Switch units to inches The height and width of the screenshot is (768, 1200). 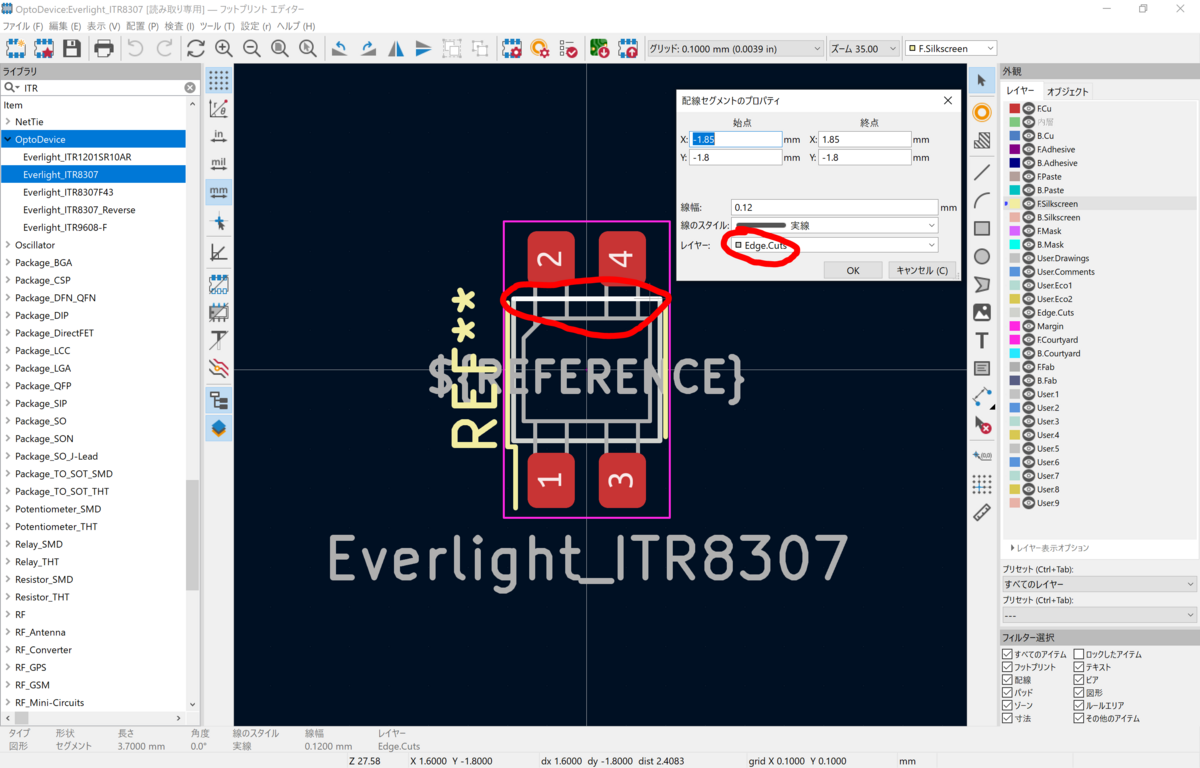218,136
